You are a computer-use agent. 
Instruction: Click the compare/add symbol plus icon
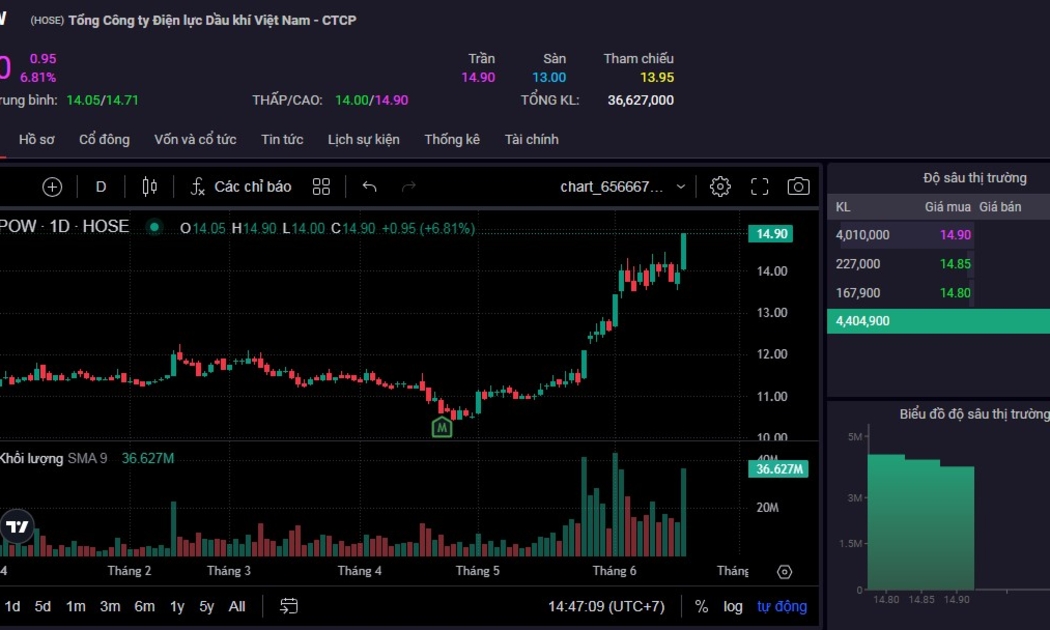point(52,187)
